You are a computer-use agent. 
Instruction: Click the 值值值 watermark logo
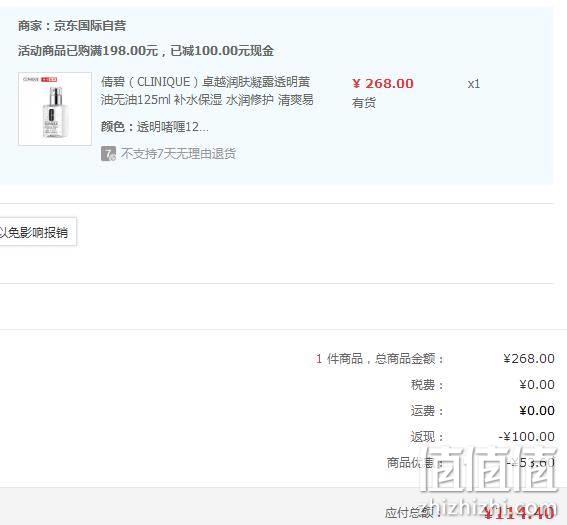[x=489, y=470]
